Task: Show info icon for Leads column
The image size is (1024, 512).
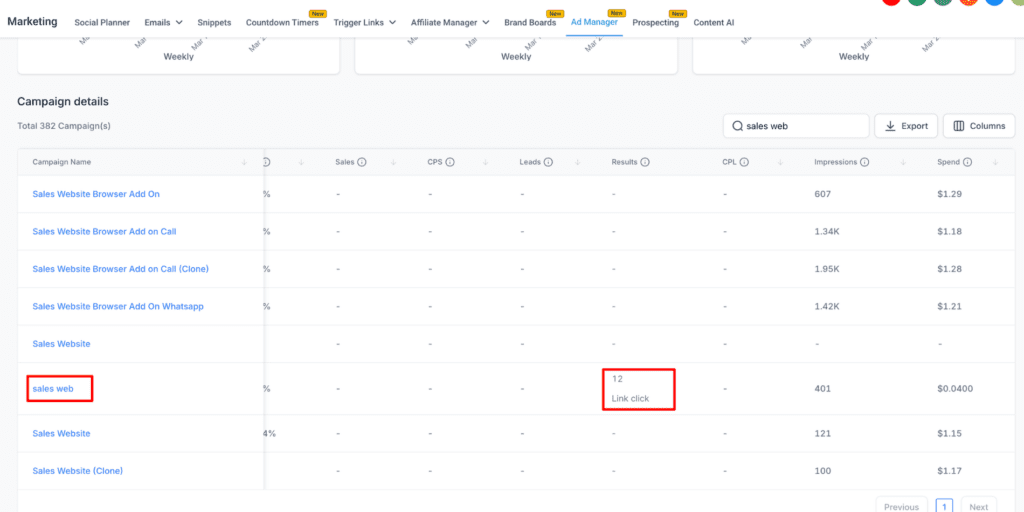Action: tap(549, 162)
